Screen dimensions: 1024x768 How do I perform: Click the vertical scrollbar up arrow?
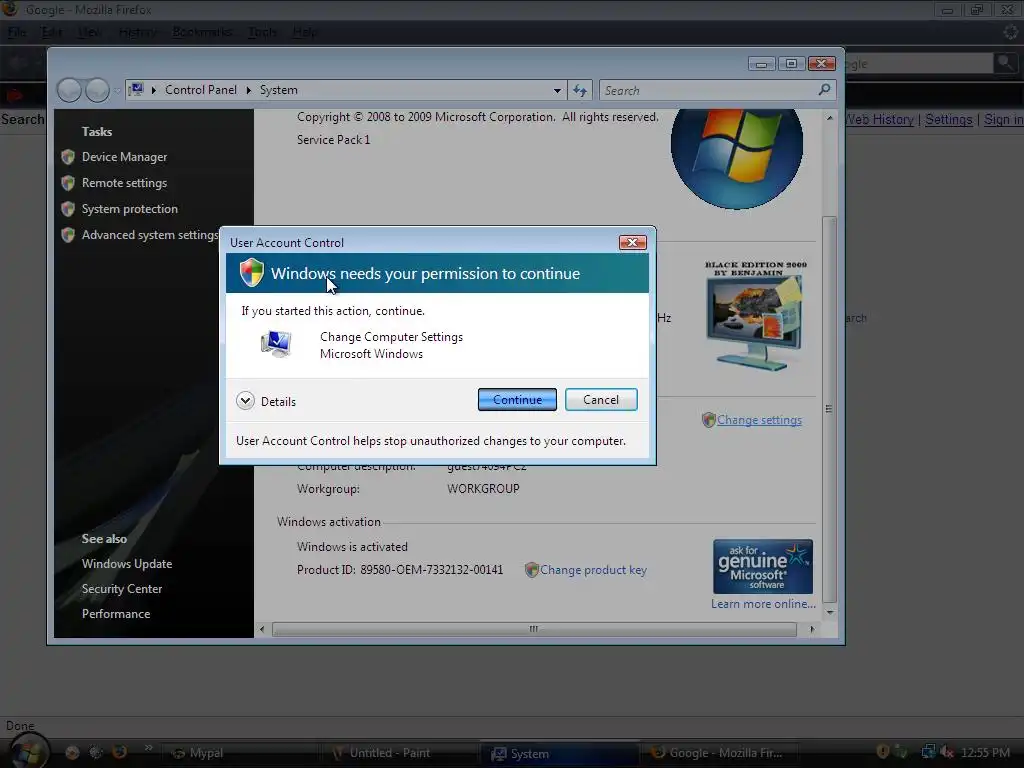pos(829,118)
